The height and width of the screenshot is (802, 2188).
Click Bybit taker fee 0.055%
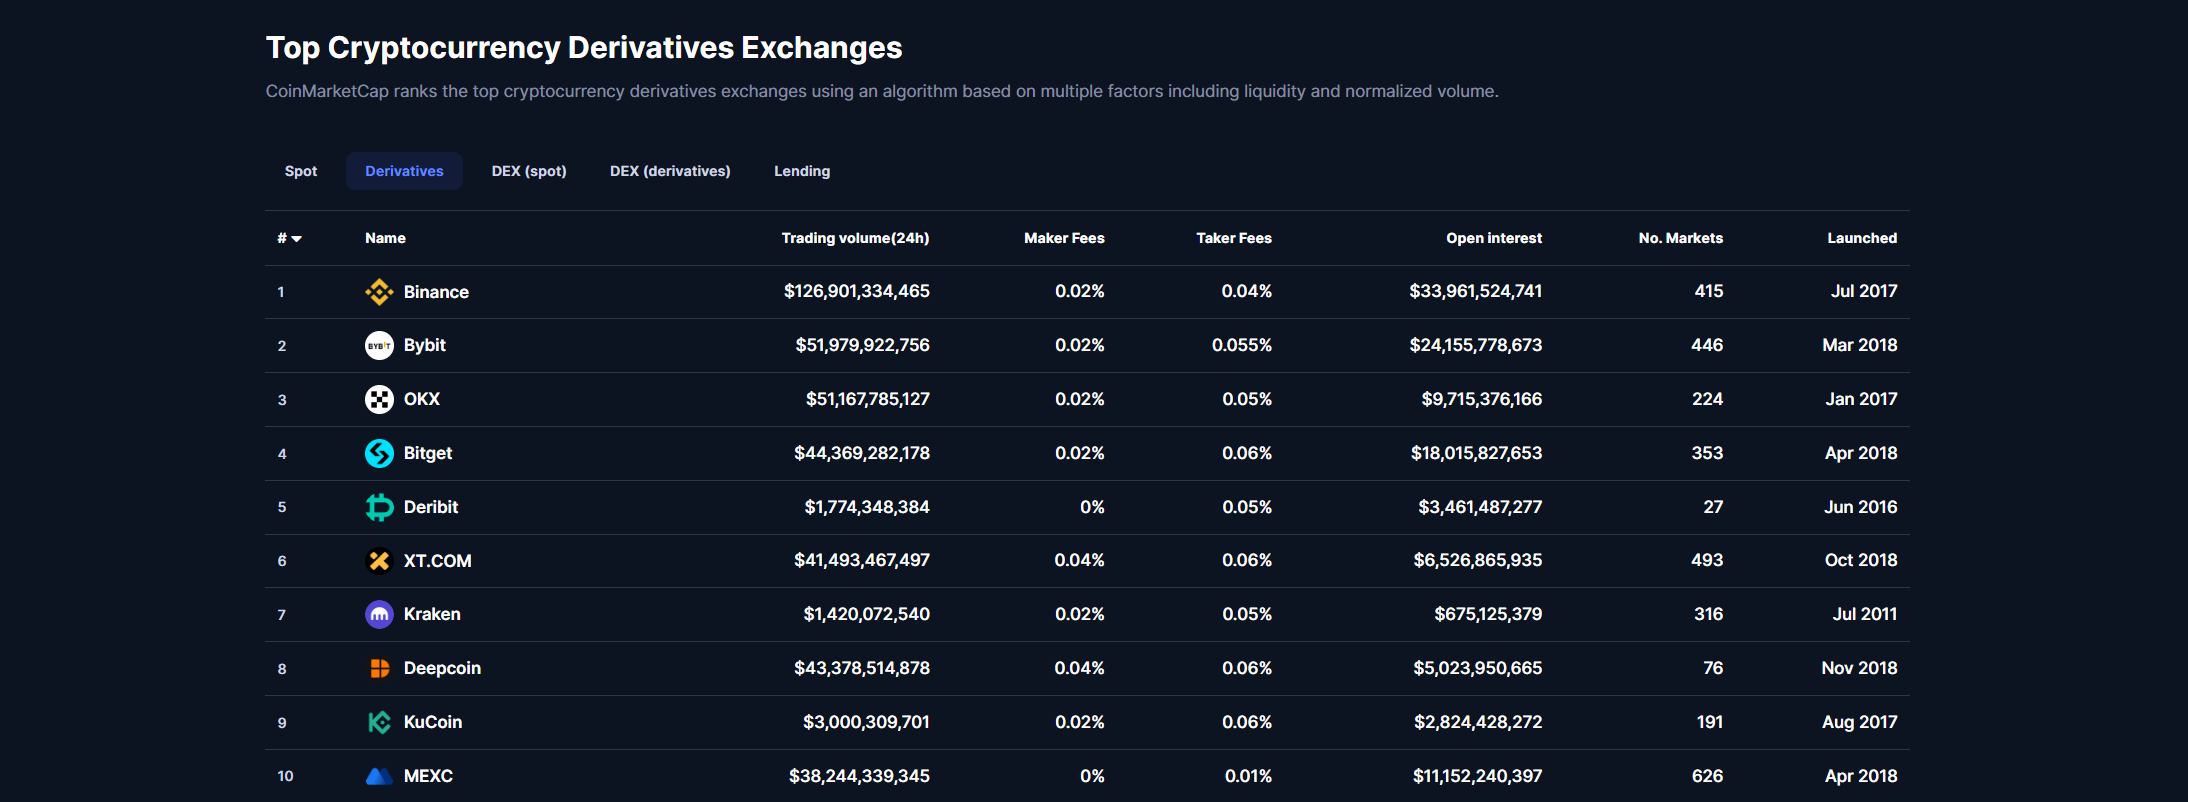[1242, 345]
